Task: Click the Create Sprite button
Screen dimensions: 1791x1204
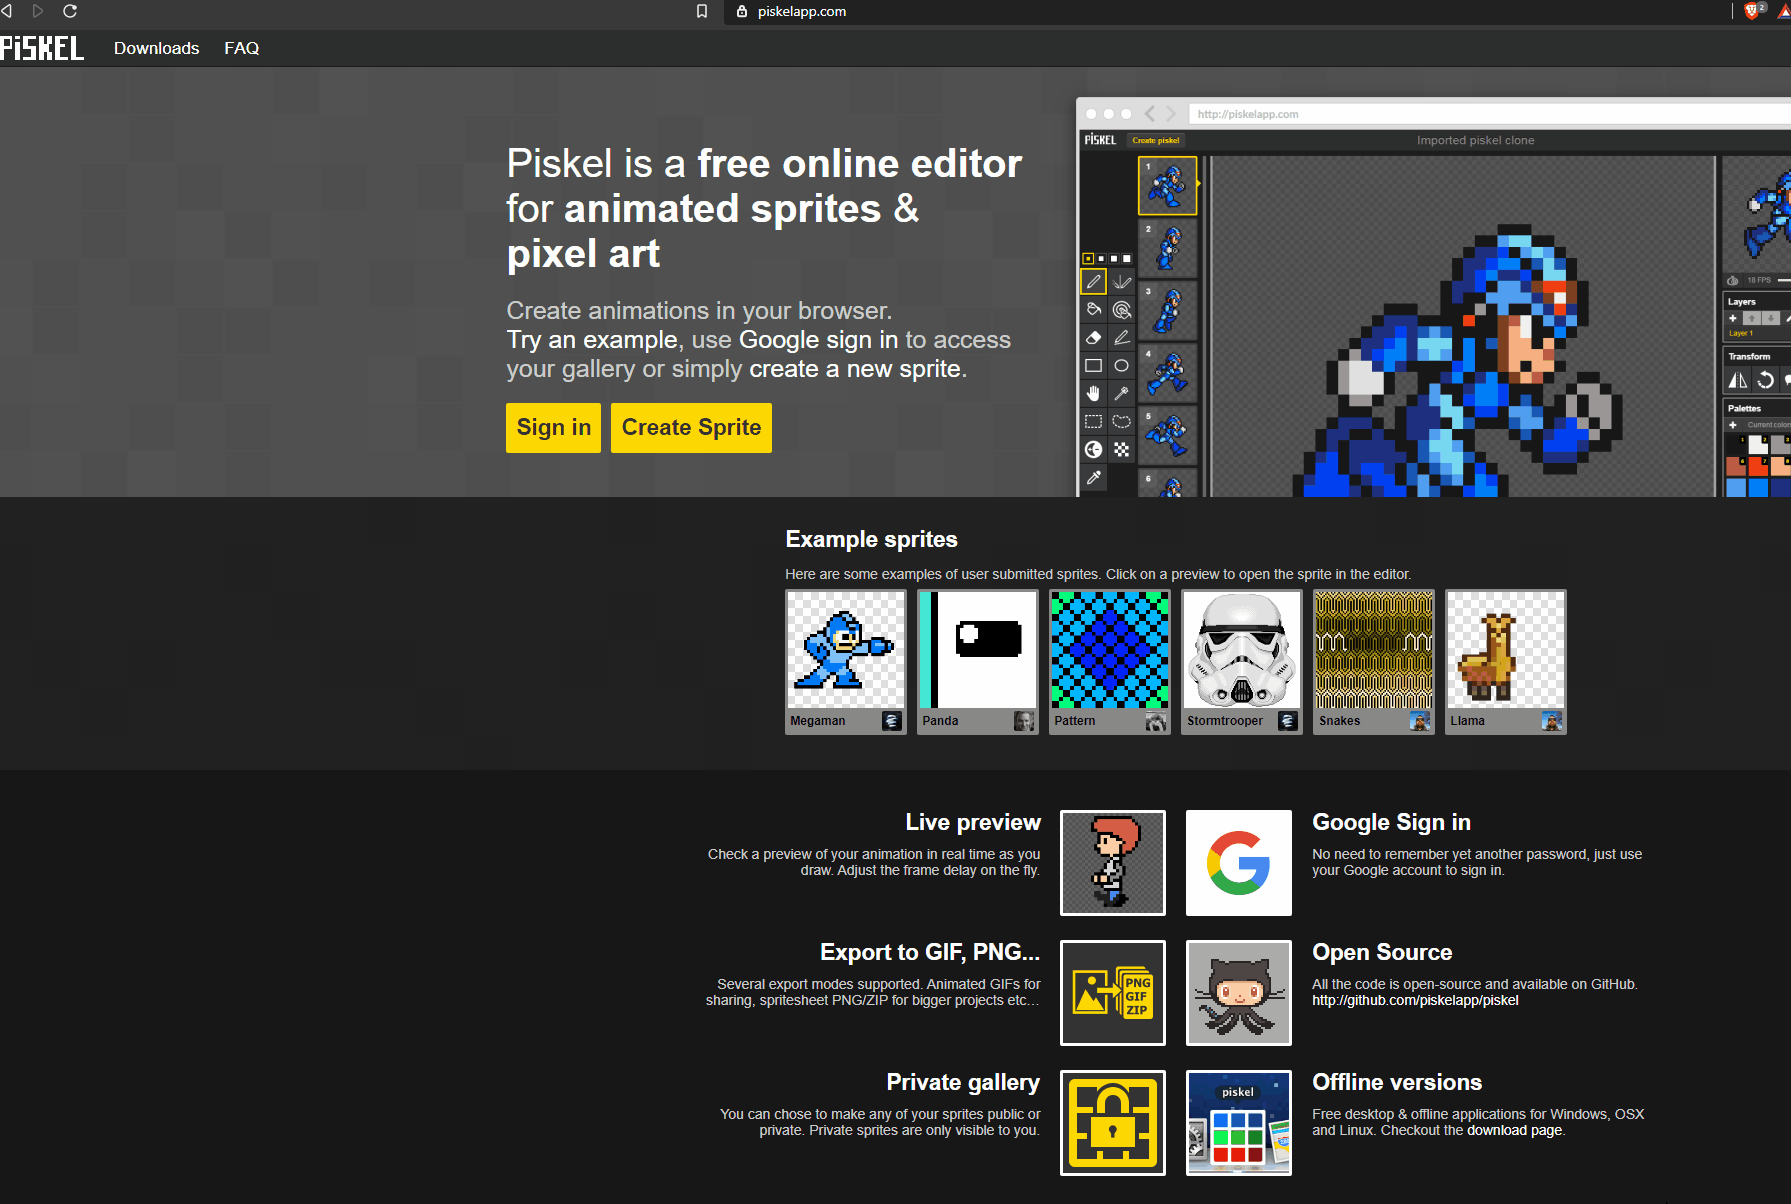Action: coord(691,428)
